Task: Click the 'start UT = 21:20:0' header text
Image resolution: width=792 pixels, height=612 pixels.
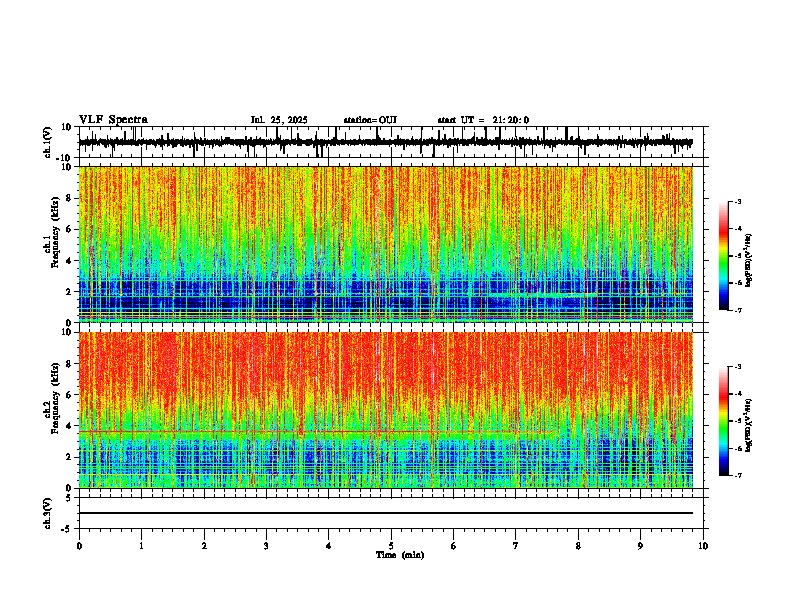Action: (483, 120)
